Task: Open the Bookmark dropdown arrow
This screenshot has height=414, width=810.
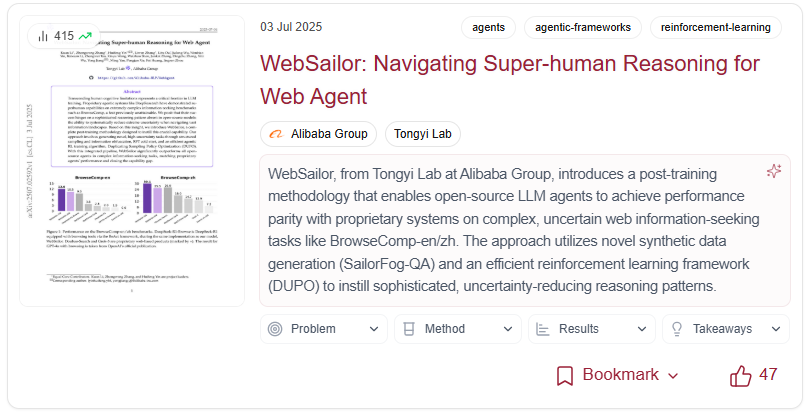Action: pyautogui.click(x=673, y=376)
